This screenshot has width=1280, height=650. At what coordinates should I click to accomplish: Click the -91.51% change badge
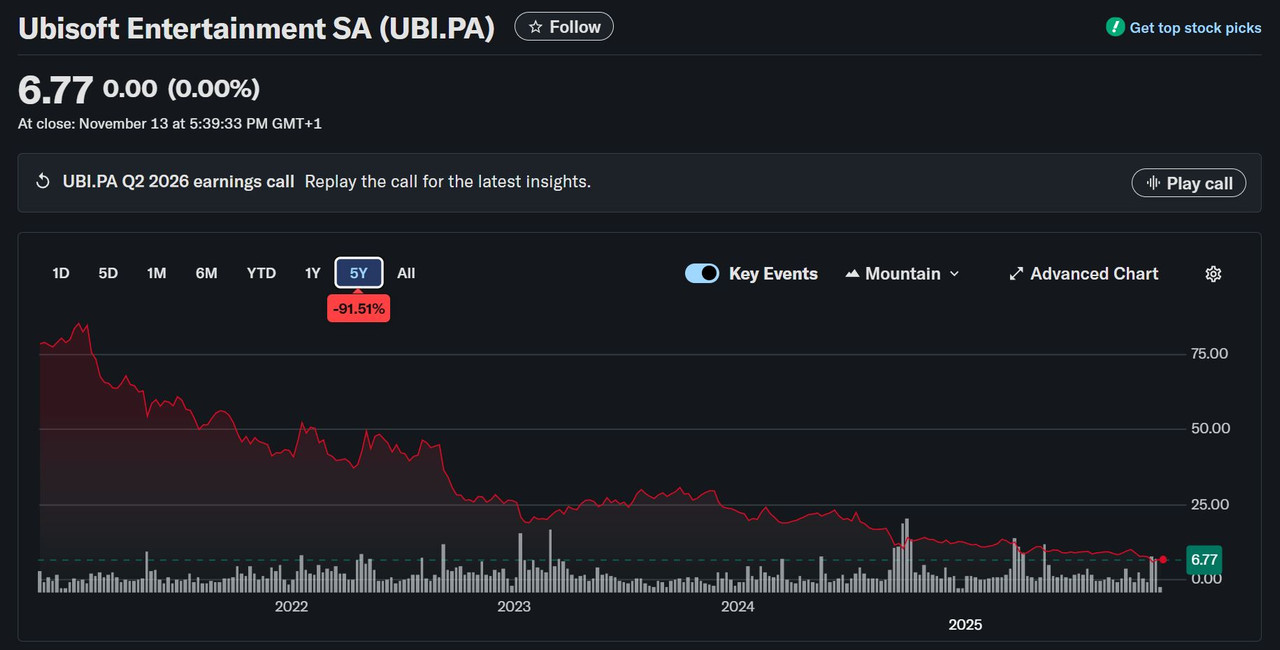click(x=359, y=309)
